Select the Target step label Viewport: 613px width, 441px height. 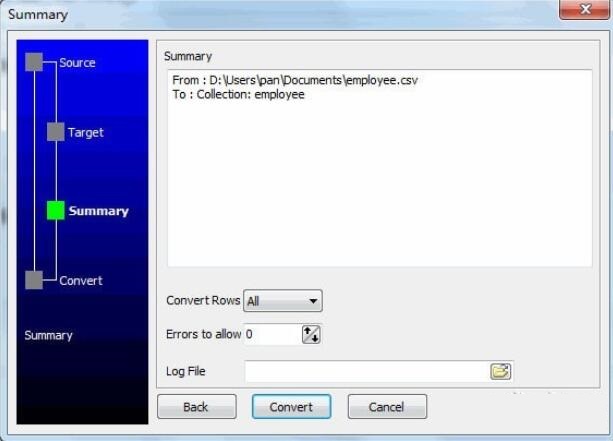pyautogui.click(x=86, y=133)
